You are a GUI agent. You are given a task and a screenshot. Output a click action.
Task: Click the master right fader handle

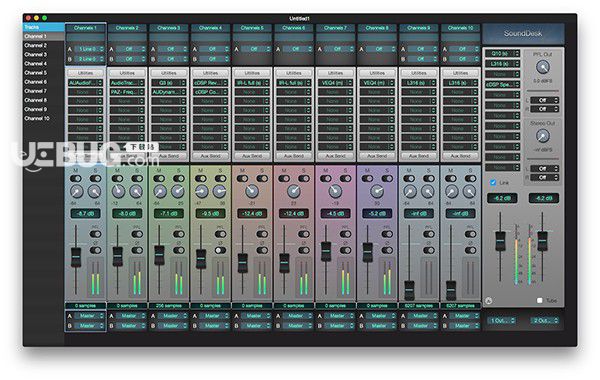(x=542, y=241)
